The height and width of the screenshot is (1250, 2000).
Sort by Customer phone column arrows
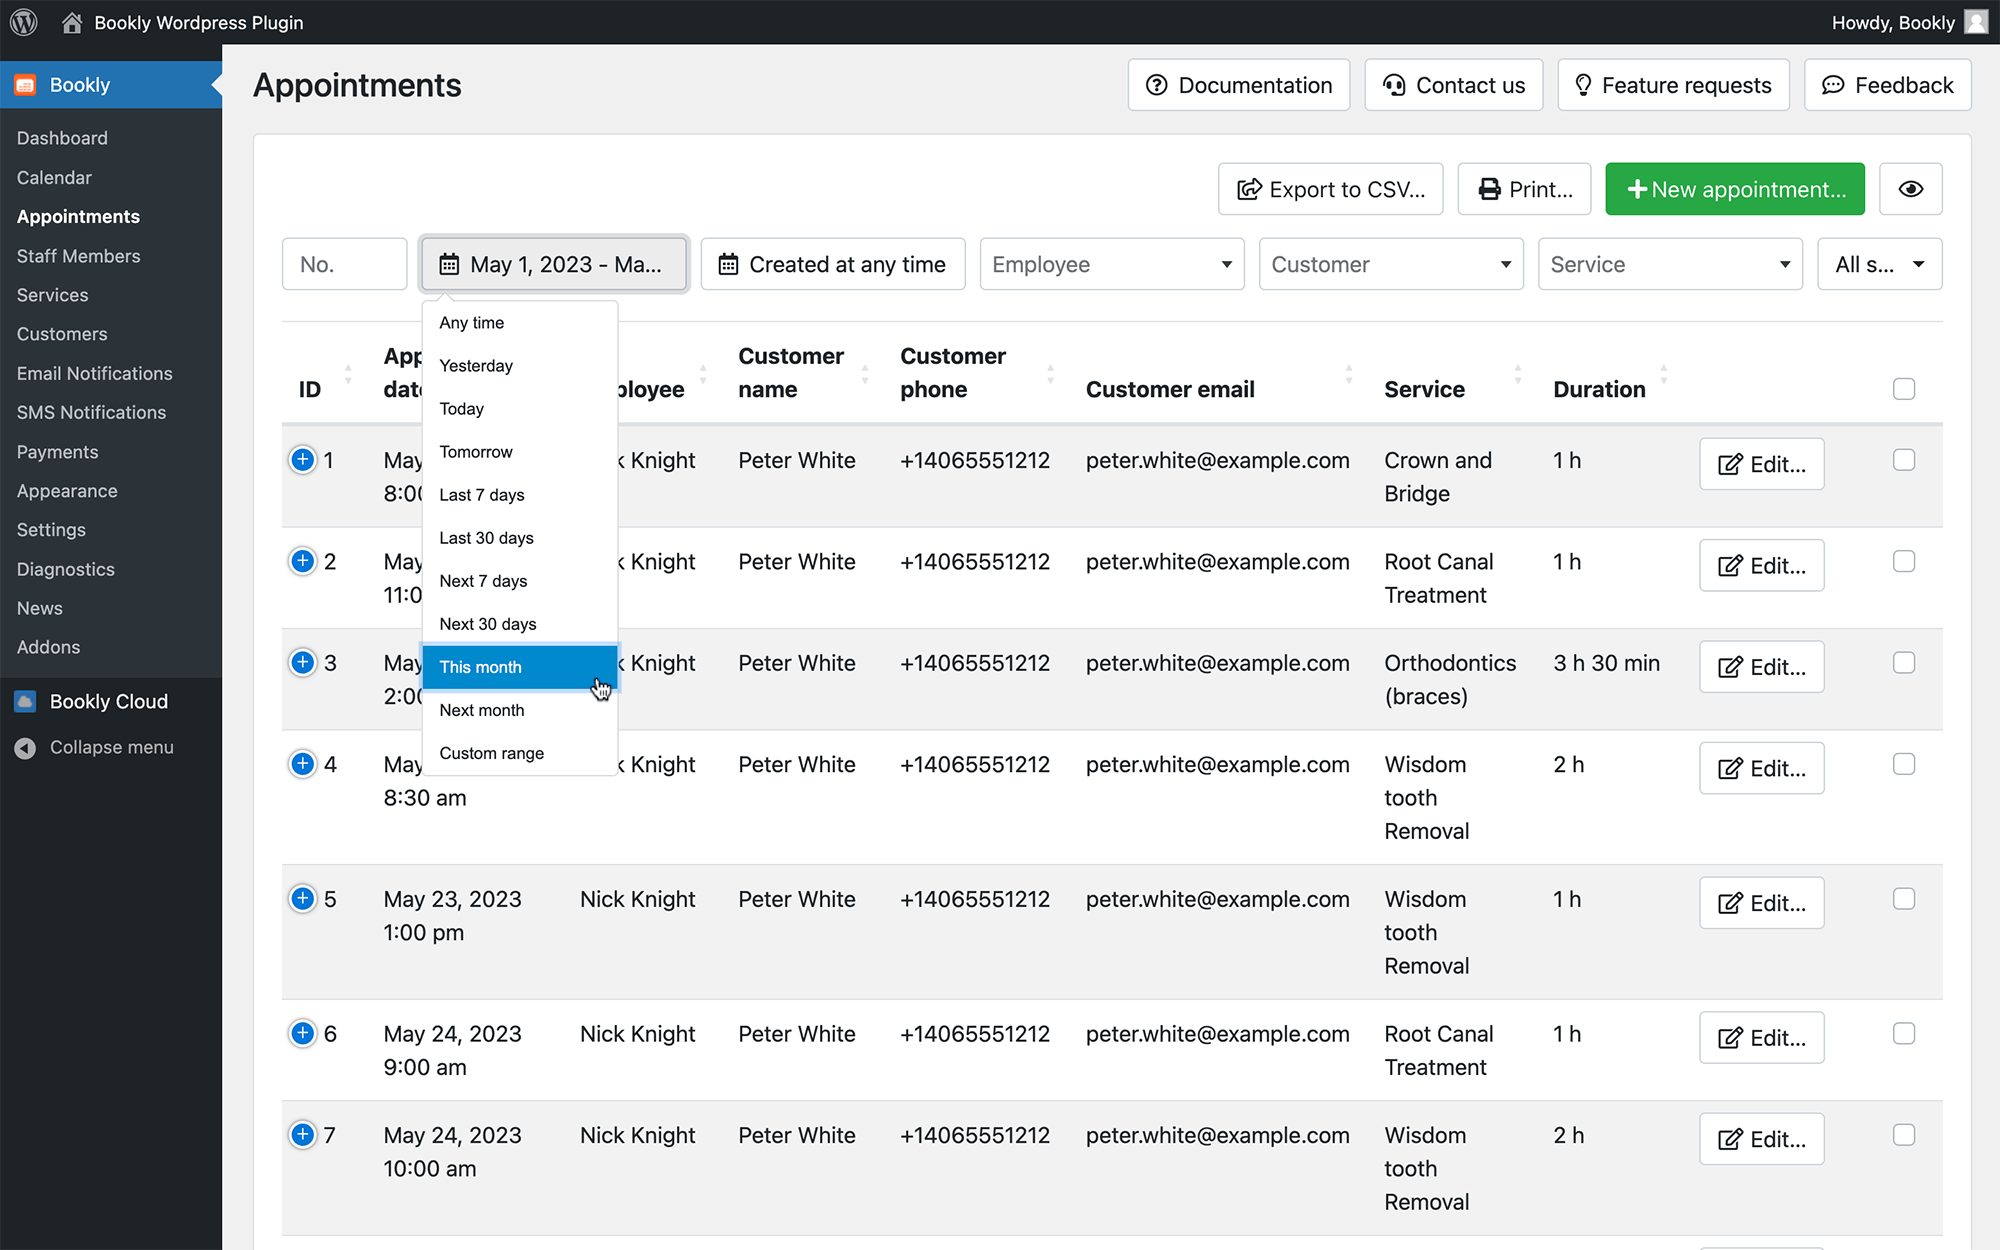(1050, 374)
